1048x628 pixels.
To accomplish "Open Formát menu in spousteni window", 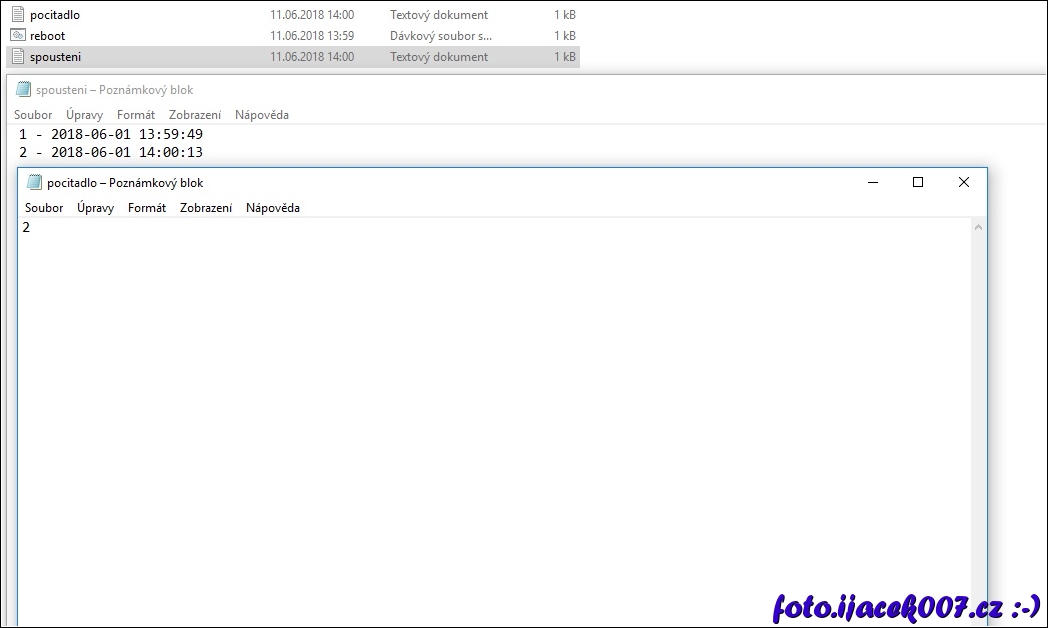I will coord(136,115).
